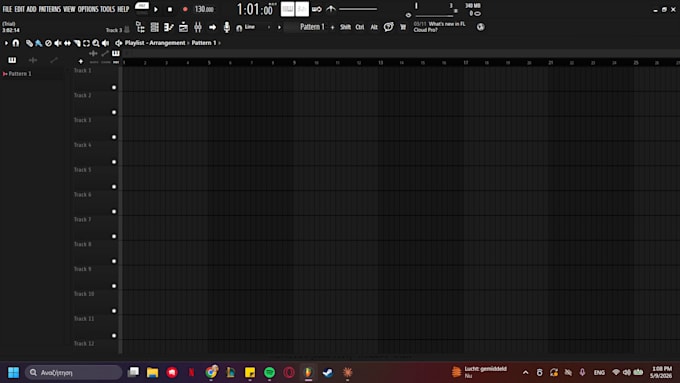
Task: Open the view browser icon
Action: [x=140, y=27]
